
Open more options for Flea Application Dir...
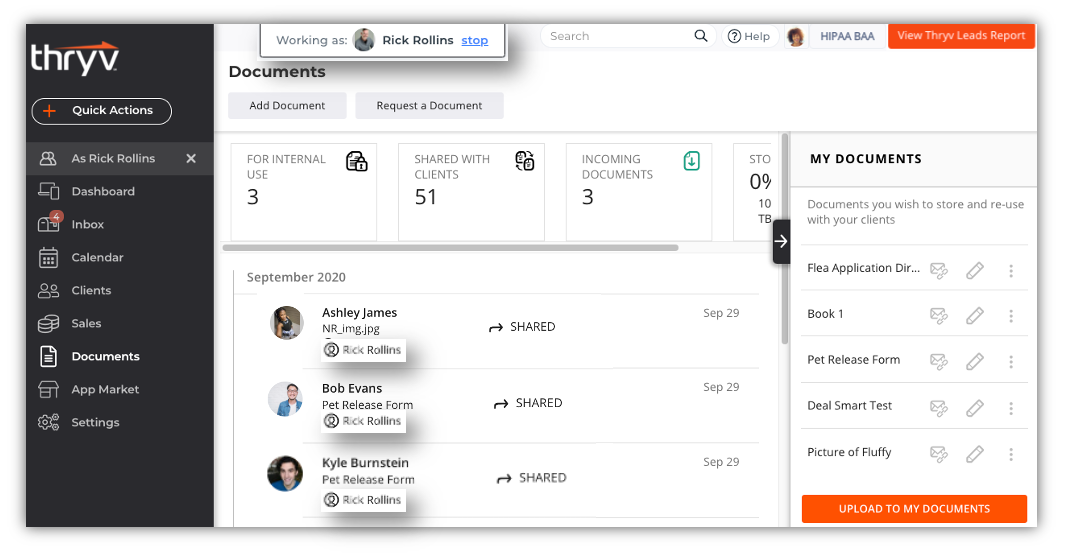point(1011,271)
